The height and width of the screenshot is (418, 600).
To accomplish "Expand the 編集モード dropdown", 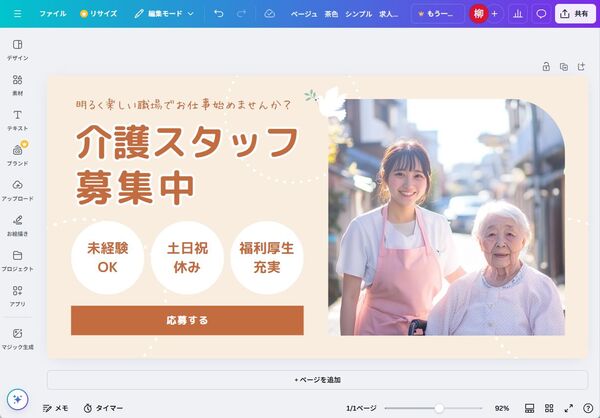I will coord(164,14).
